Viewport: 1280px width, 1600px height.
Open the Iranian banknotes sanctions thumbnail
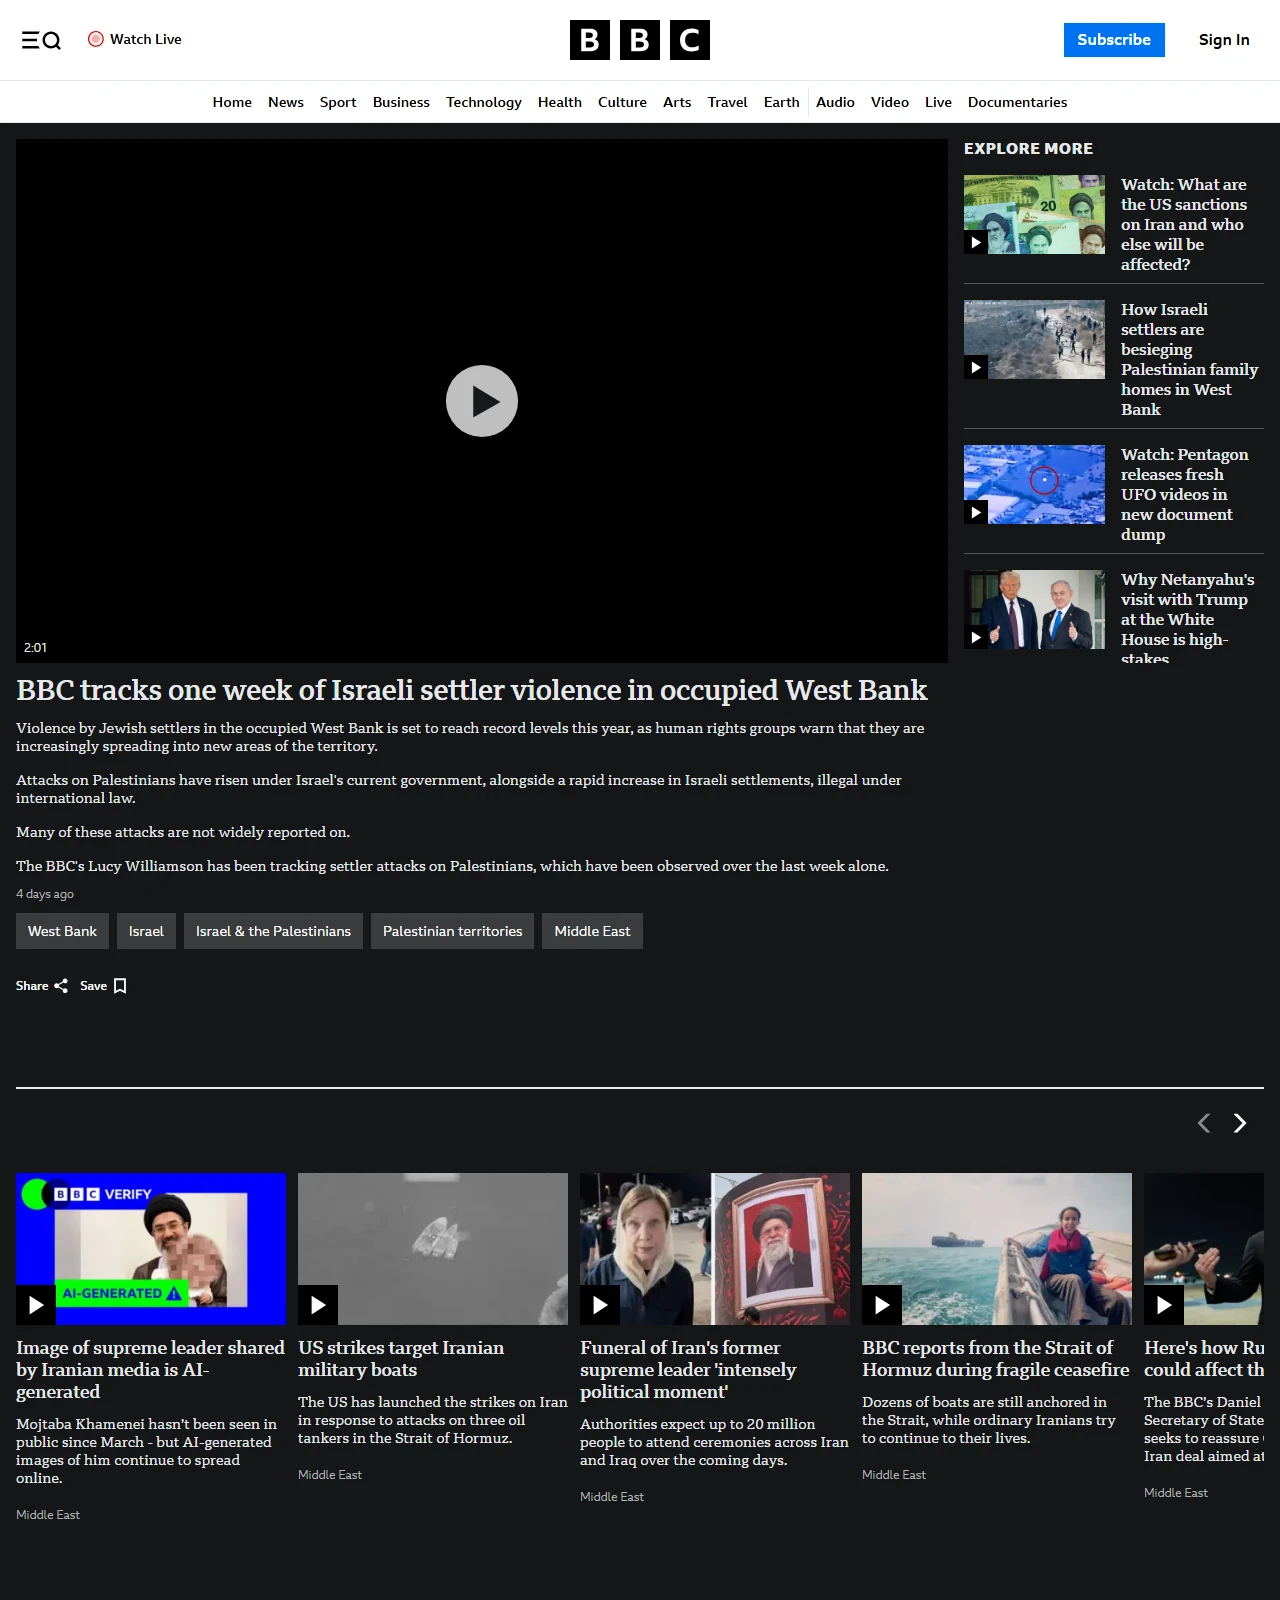1034,214
